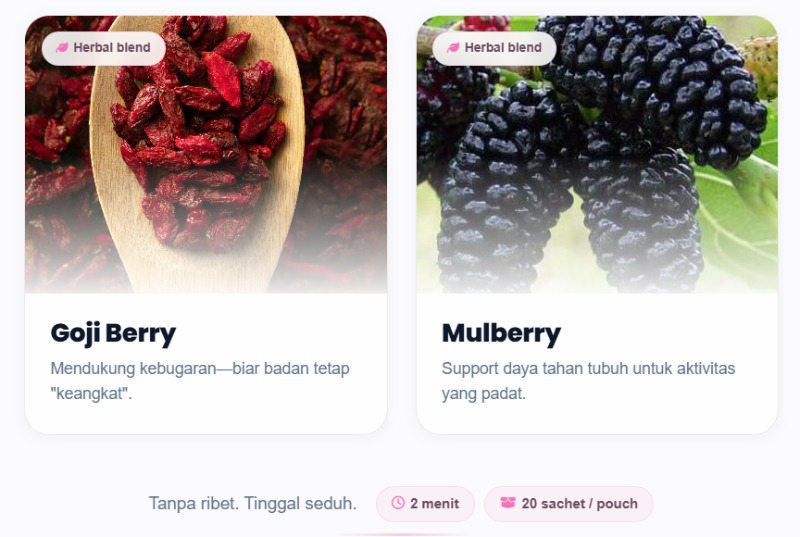Click the box icon beside 20 sachet
Viewport: 800px width, 537px height.
pos(508,503)
